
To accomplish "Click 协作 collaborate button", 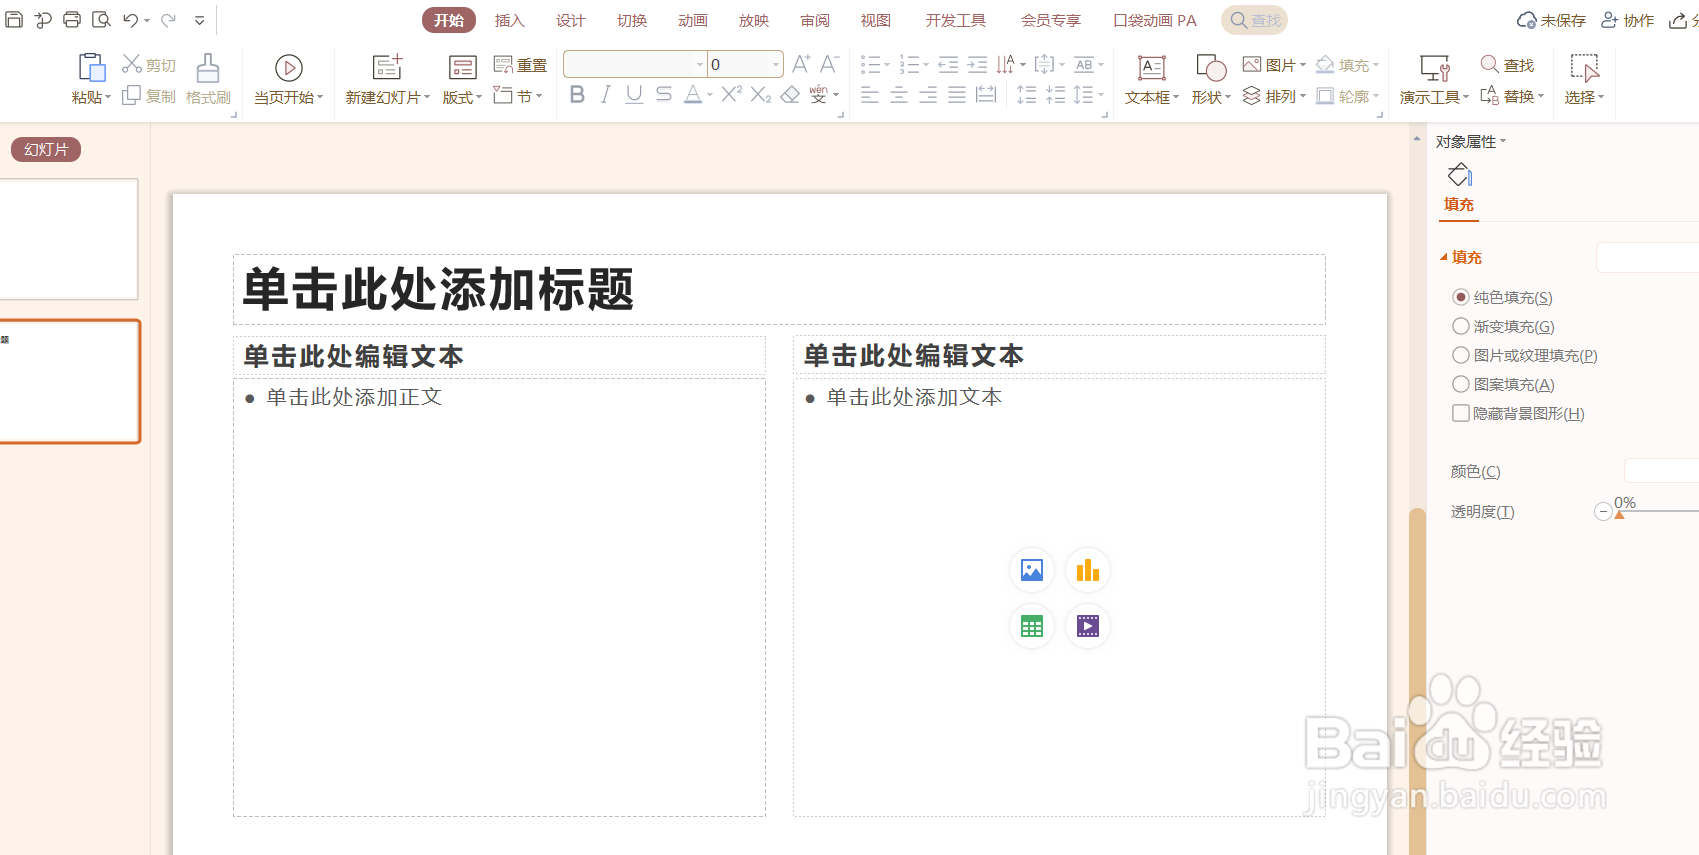I will click(1628, 20).
